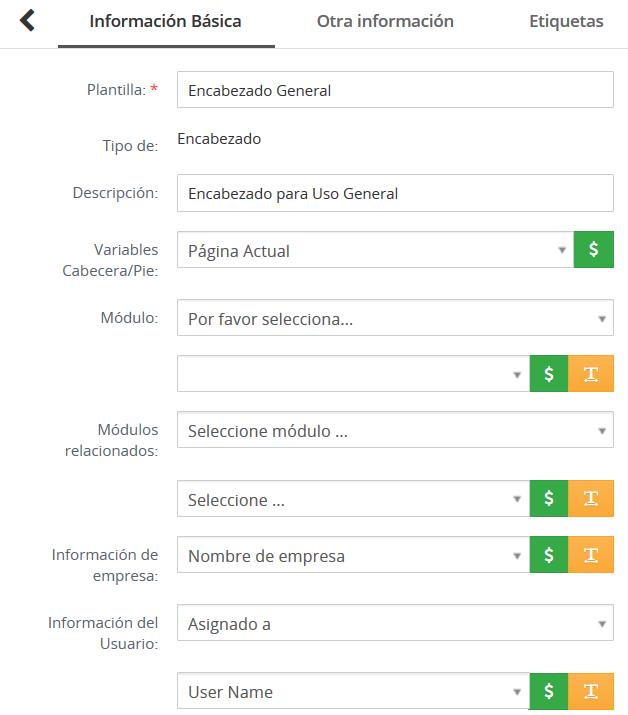Focus the Descripción text field

point(394,193)
